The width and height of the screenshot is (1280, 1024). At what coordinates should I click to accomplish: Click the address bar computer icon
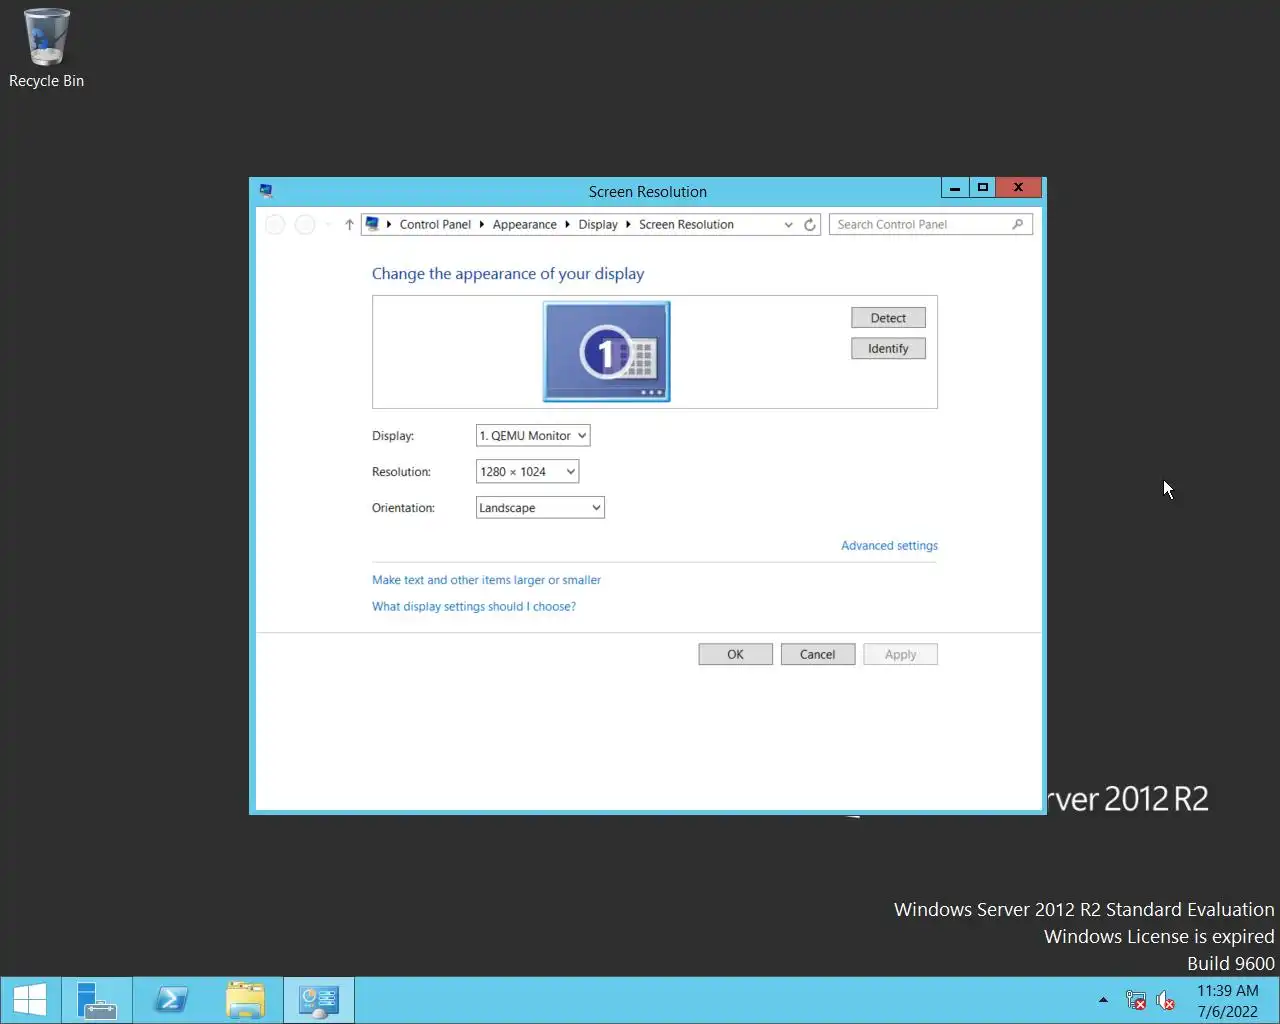(372, 224)
